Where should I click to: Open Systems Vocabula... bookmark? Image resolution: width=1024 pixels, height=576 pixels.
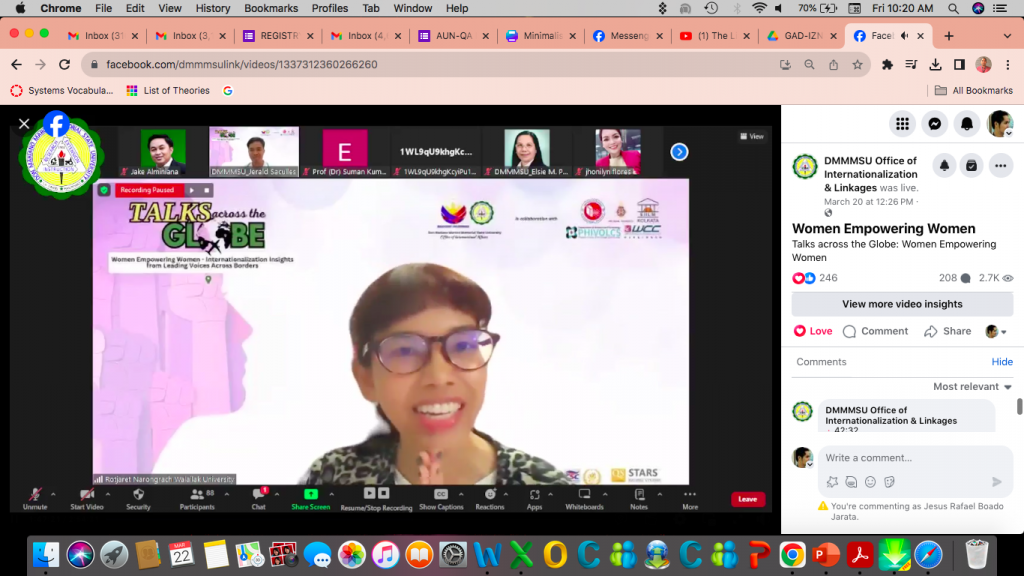tap(61, 91)
